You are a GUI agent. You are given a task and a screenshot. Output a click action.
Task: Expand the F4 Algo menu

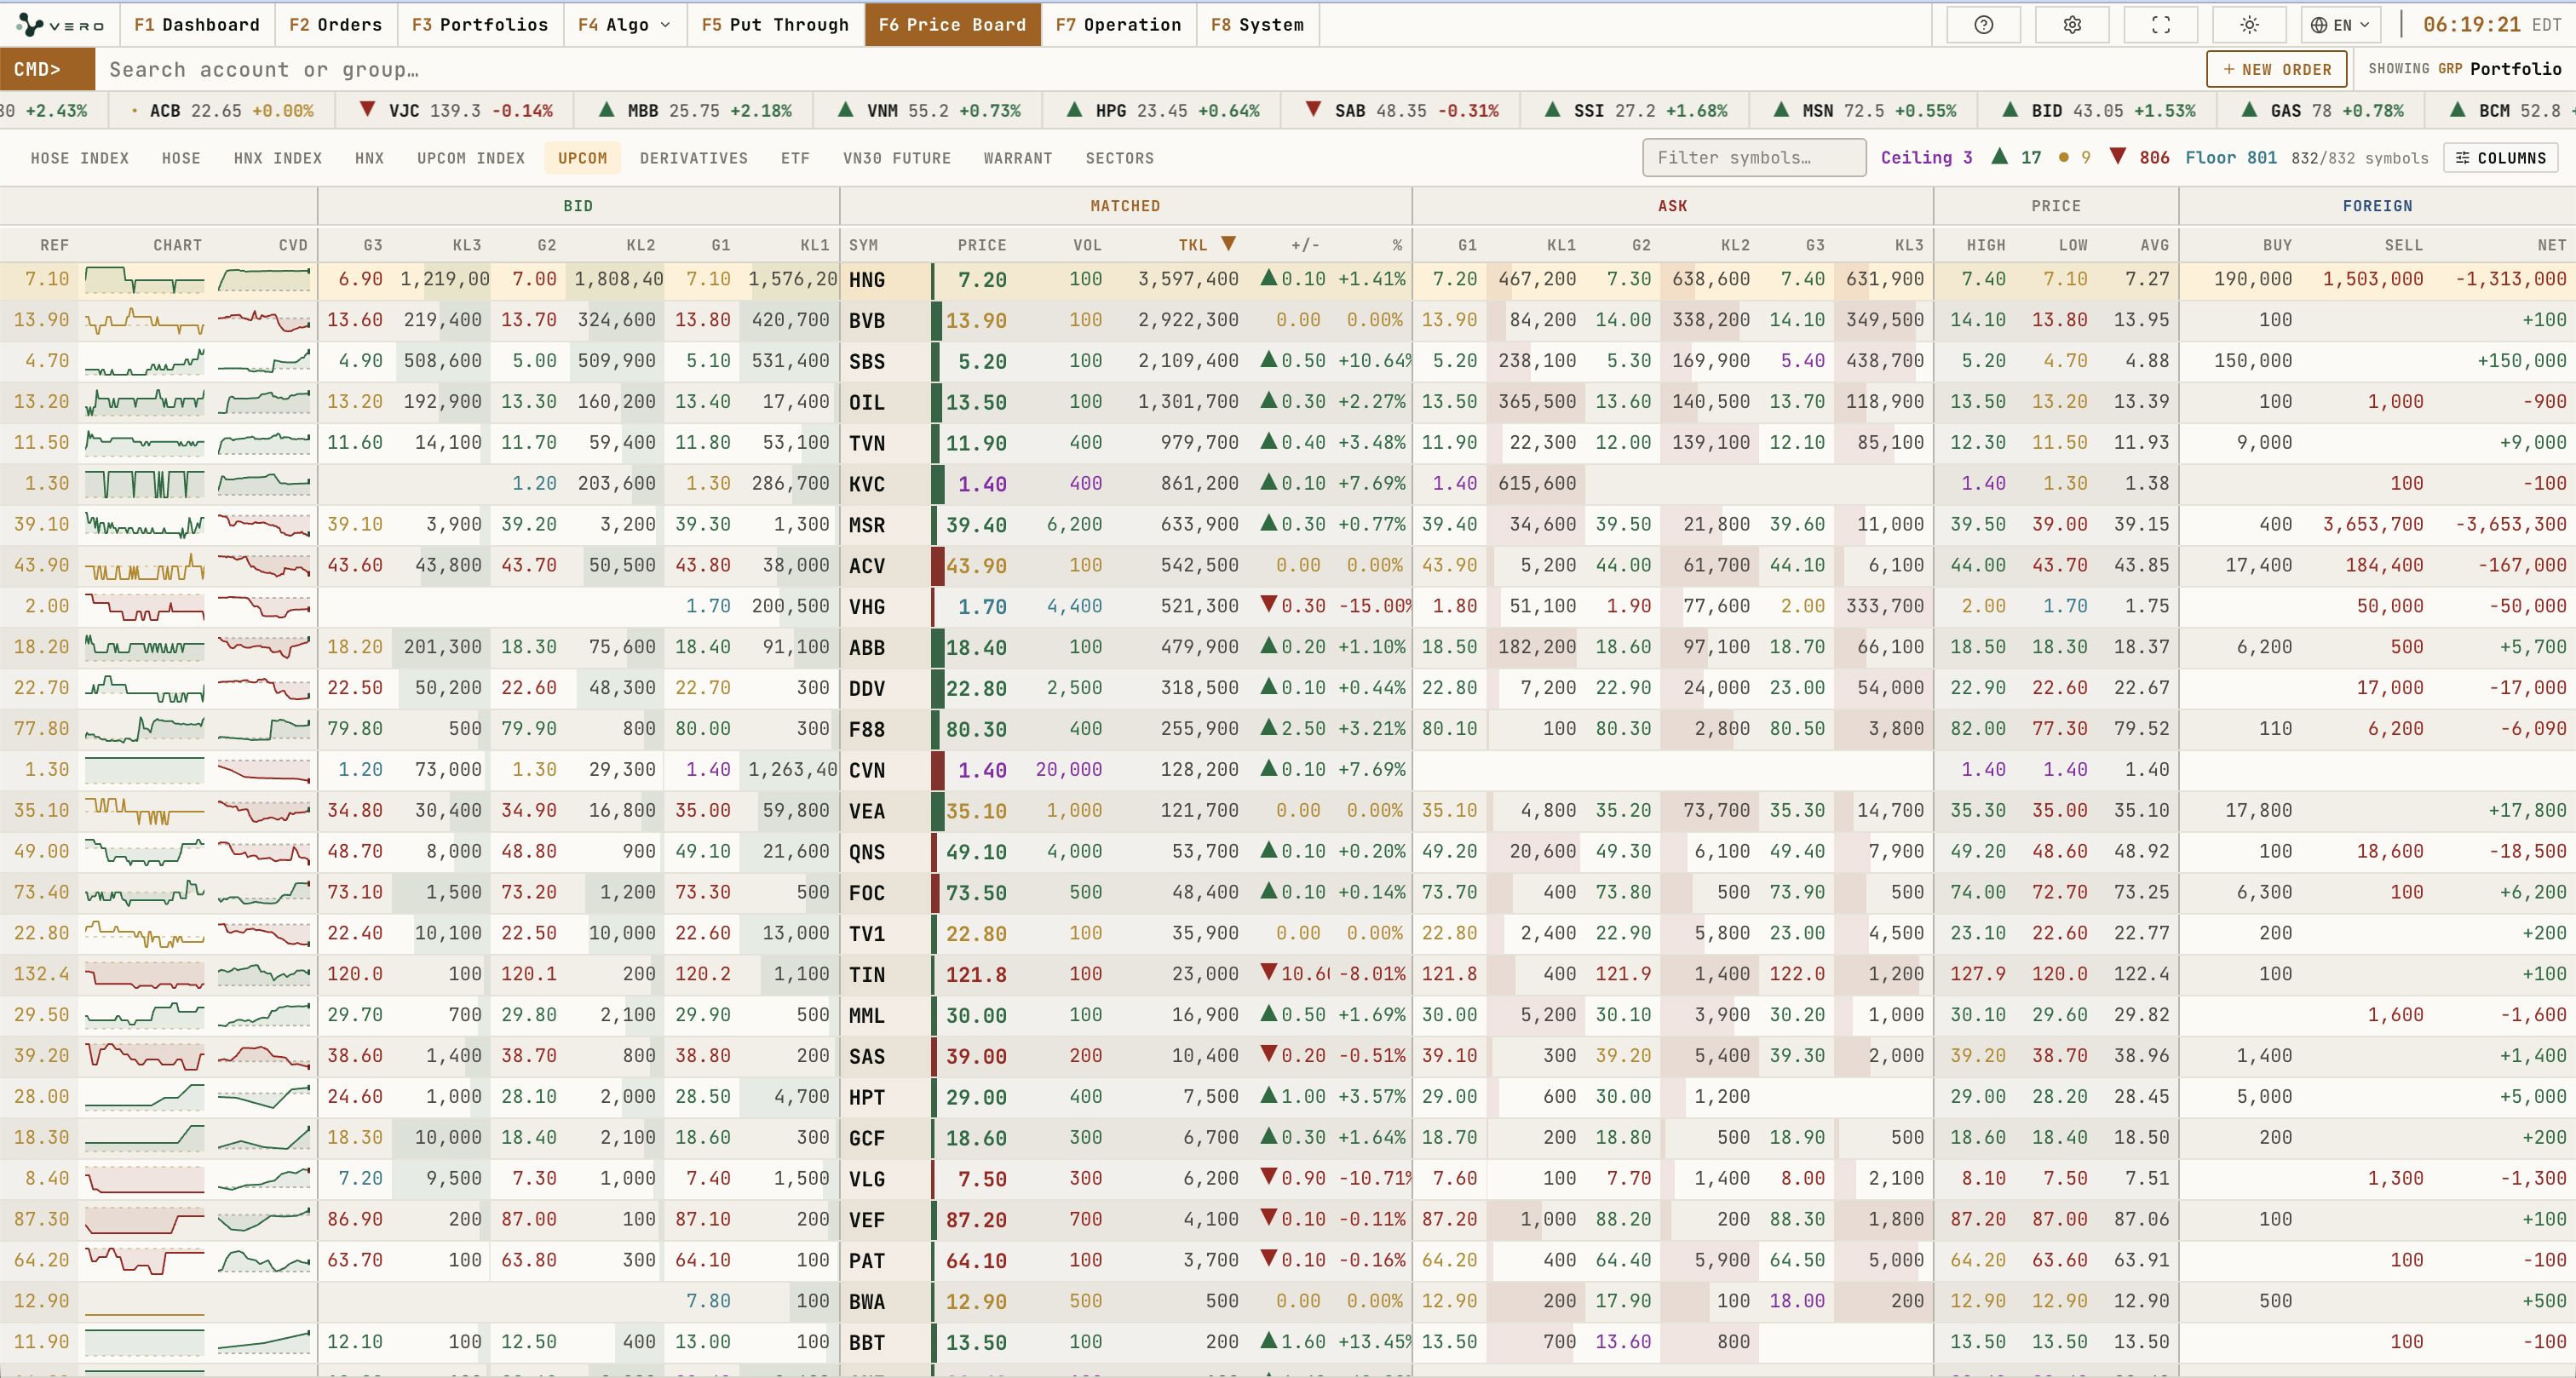(x=624, y=25)
